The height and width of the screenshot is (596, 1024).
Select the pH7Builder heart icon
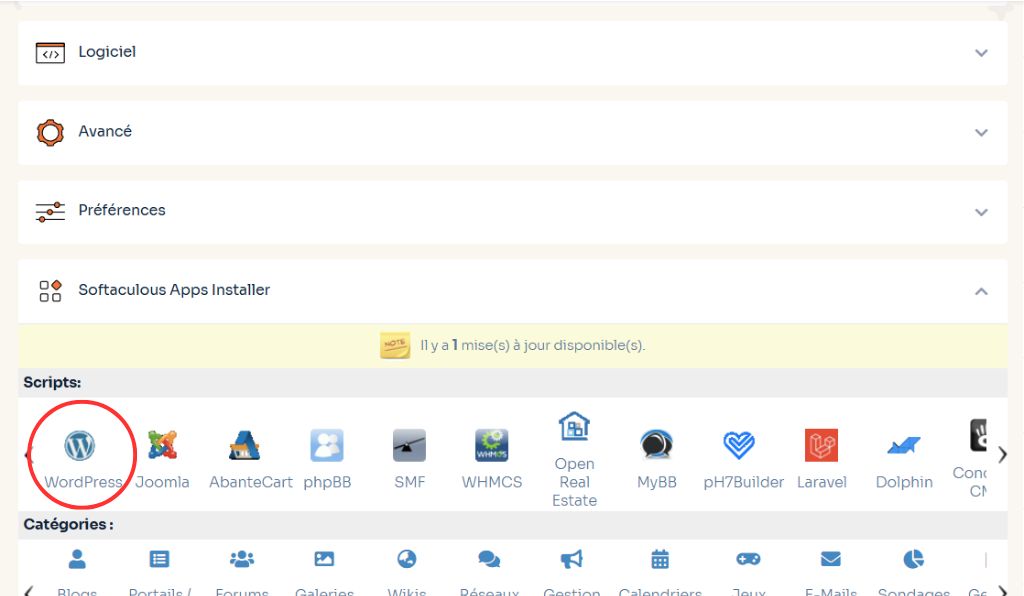739,445
